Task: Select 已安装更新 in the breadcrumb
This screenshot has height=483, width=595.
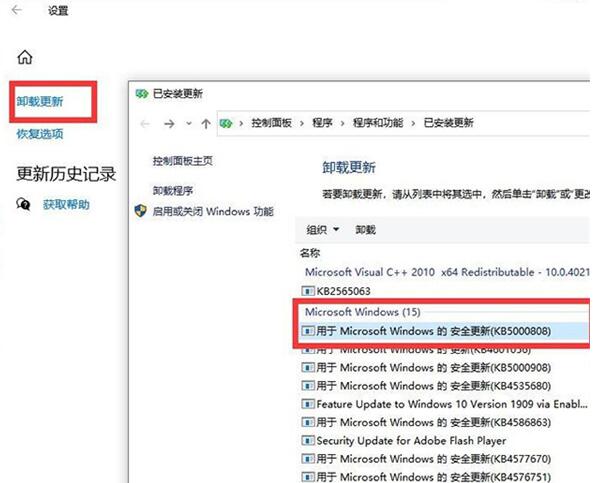Action: [448, 123]
